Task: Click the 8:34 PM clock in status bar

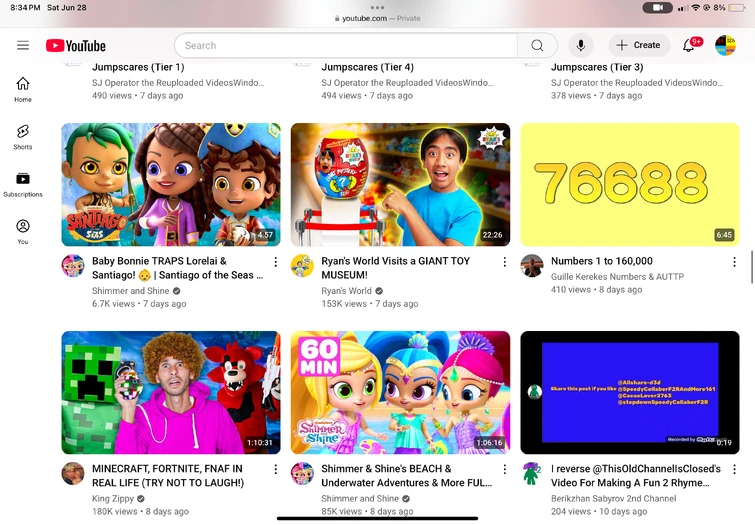Action: (x=25, y=7)
